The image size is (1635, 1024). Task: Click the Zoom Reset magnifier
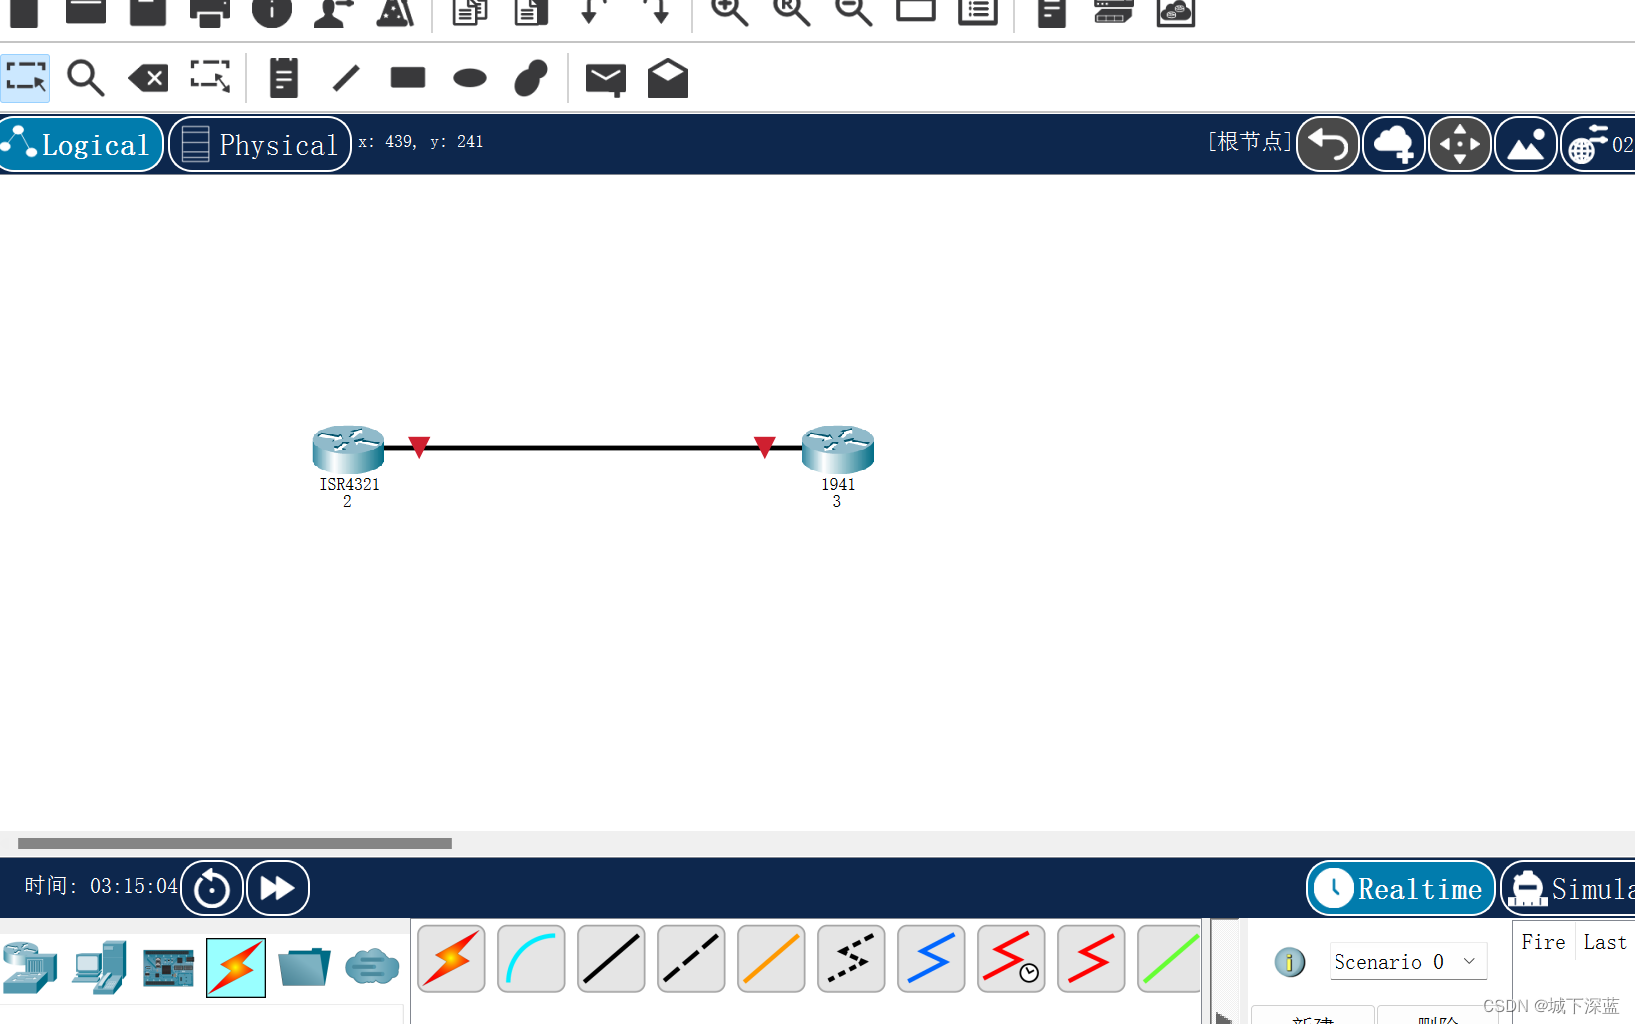coord(791,12)
